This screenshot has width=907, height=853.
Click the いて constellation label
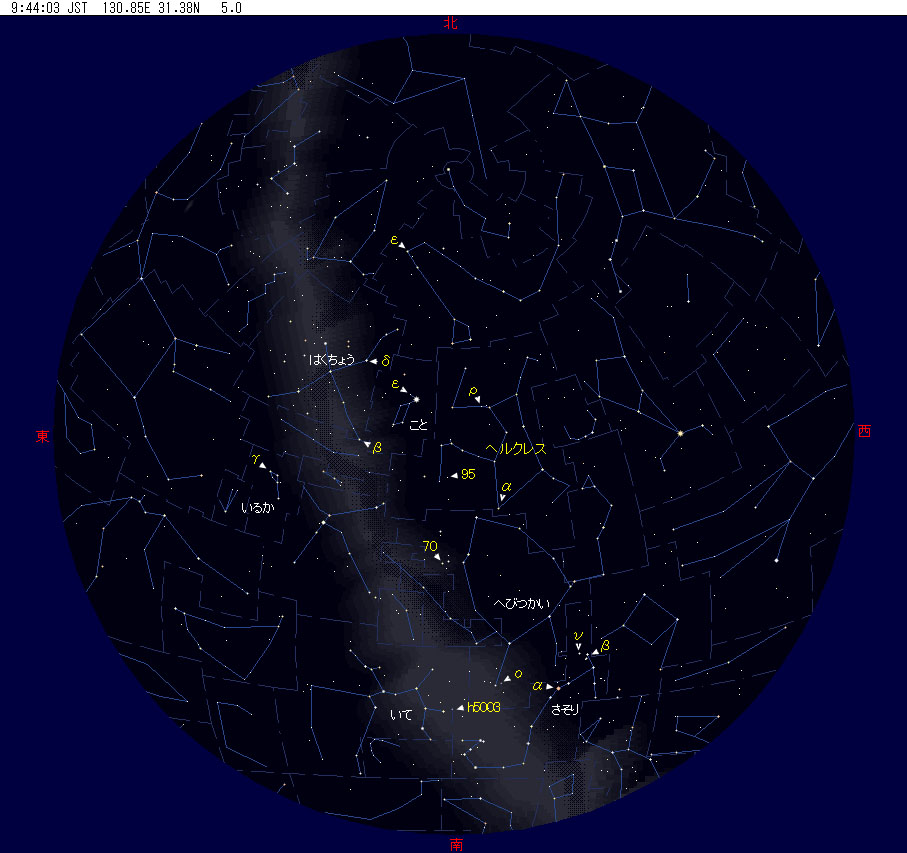[401, 715]
